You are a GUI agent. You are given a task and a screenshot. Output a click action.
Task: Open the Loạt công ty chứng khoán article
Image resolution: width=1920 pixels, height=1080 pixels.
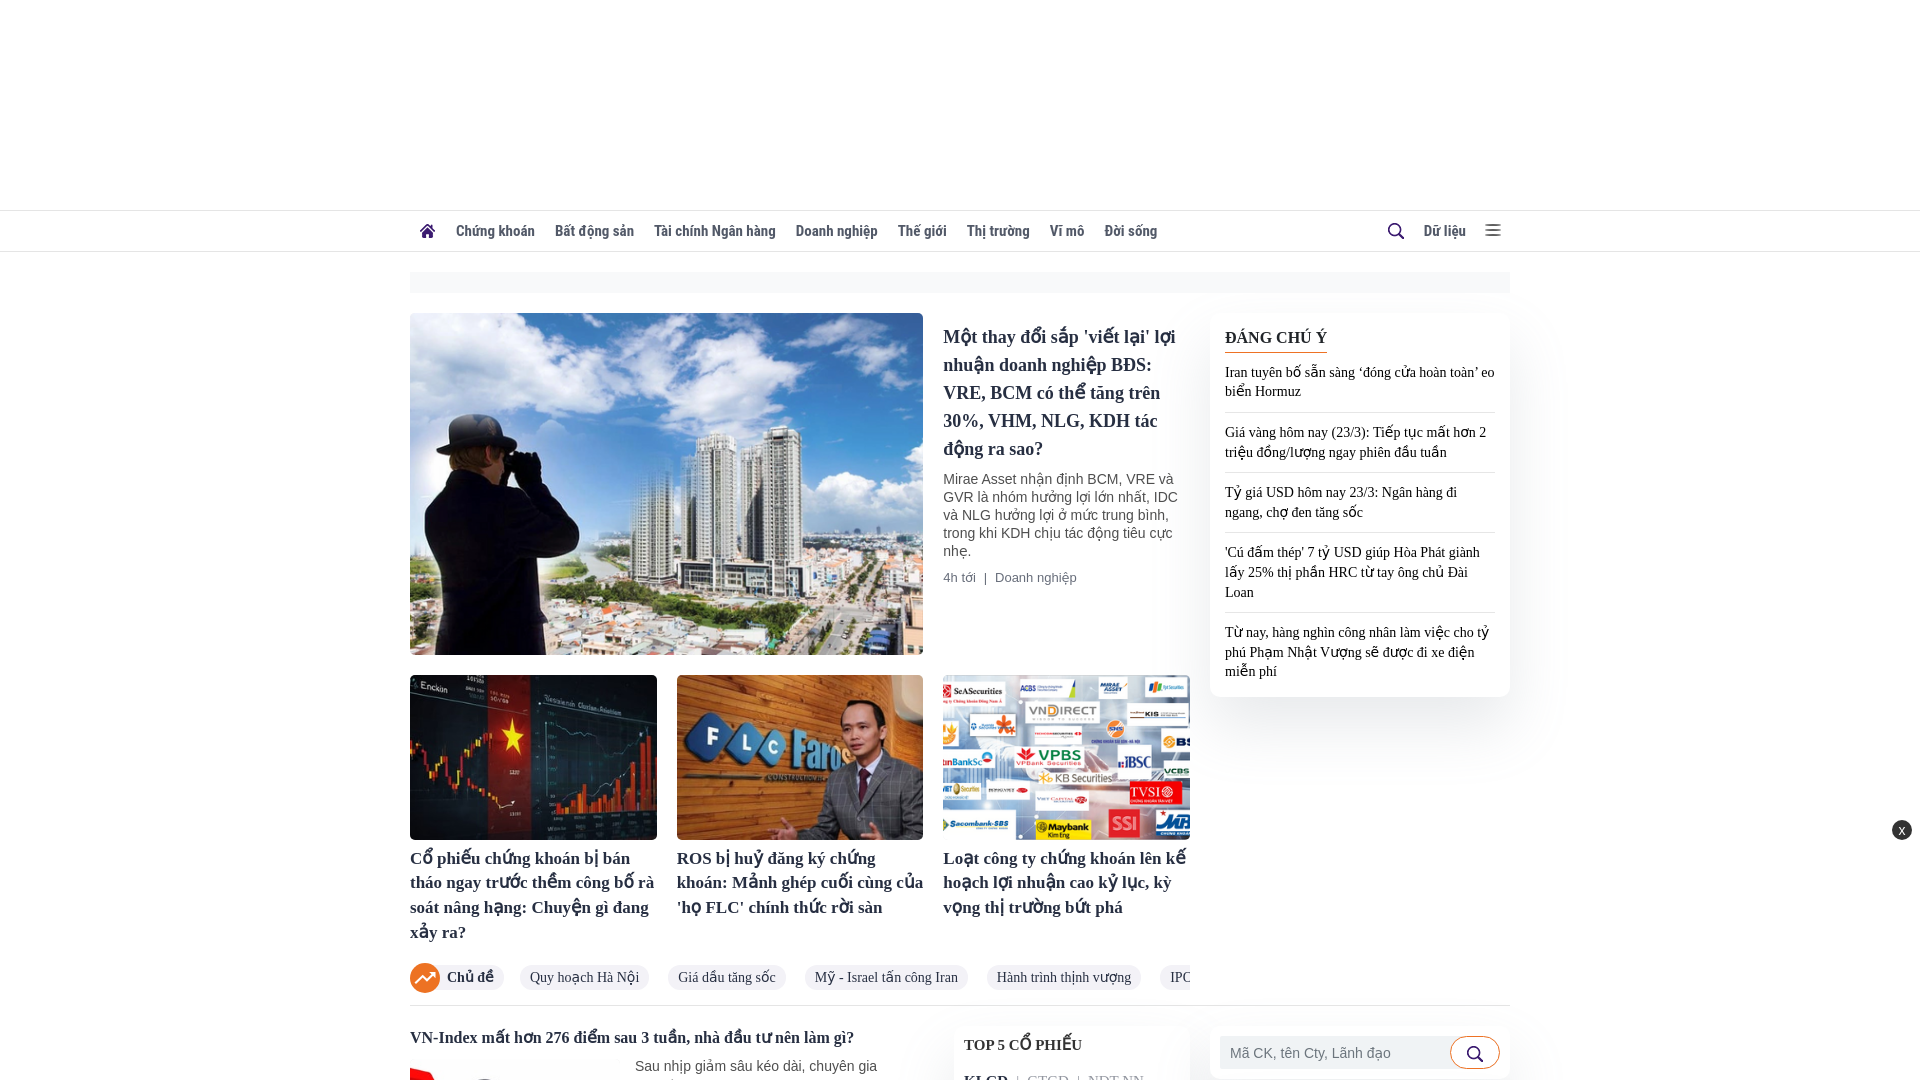point(1066,883)
